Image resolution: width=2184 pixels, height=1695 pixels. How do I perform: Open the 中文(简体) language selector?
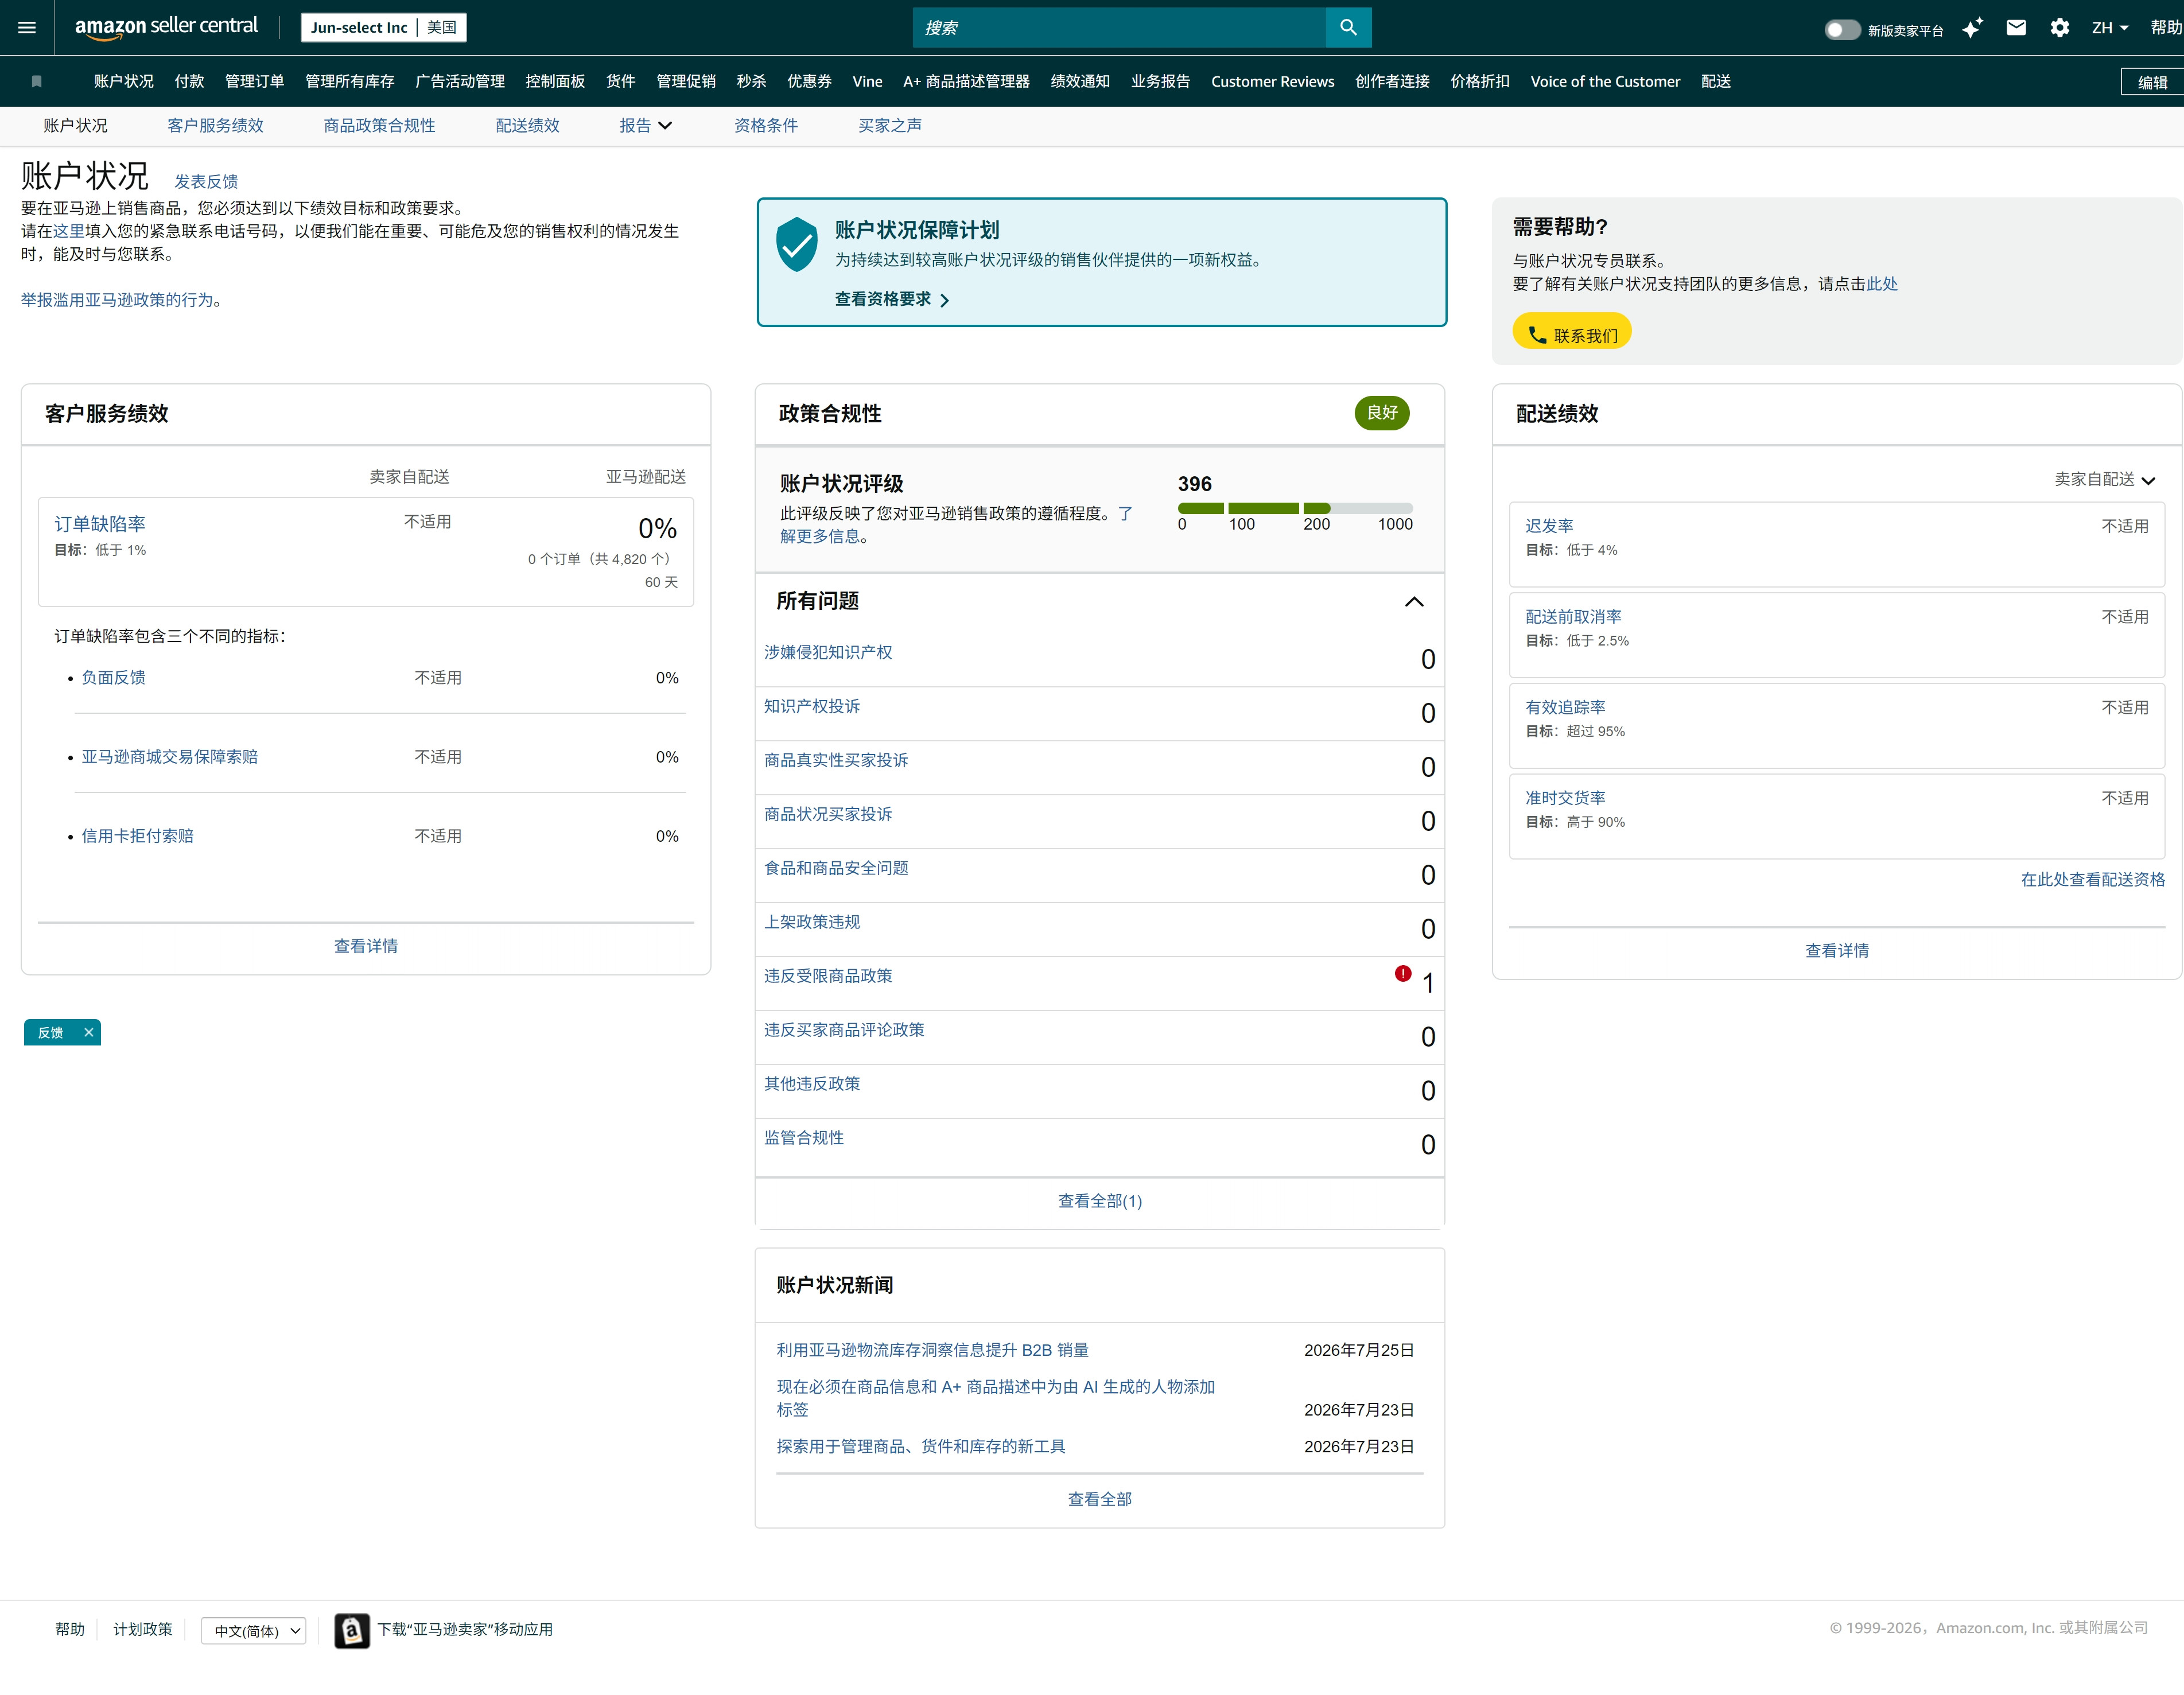[x=253, y=1631]
